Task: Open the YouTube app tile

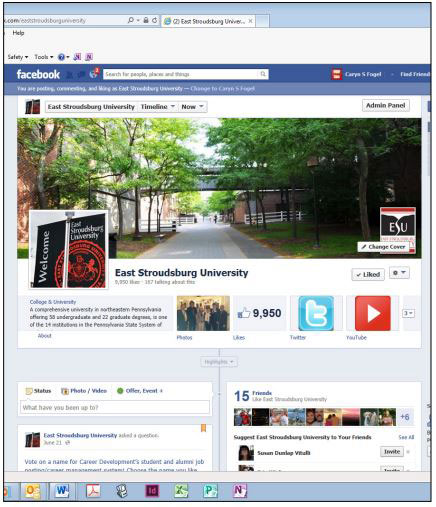Action: click(x=372, y=313)
